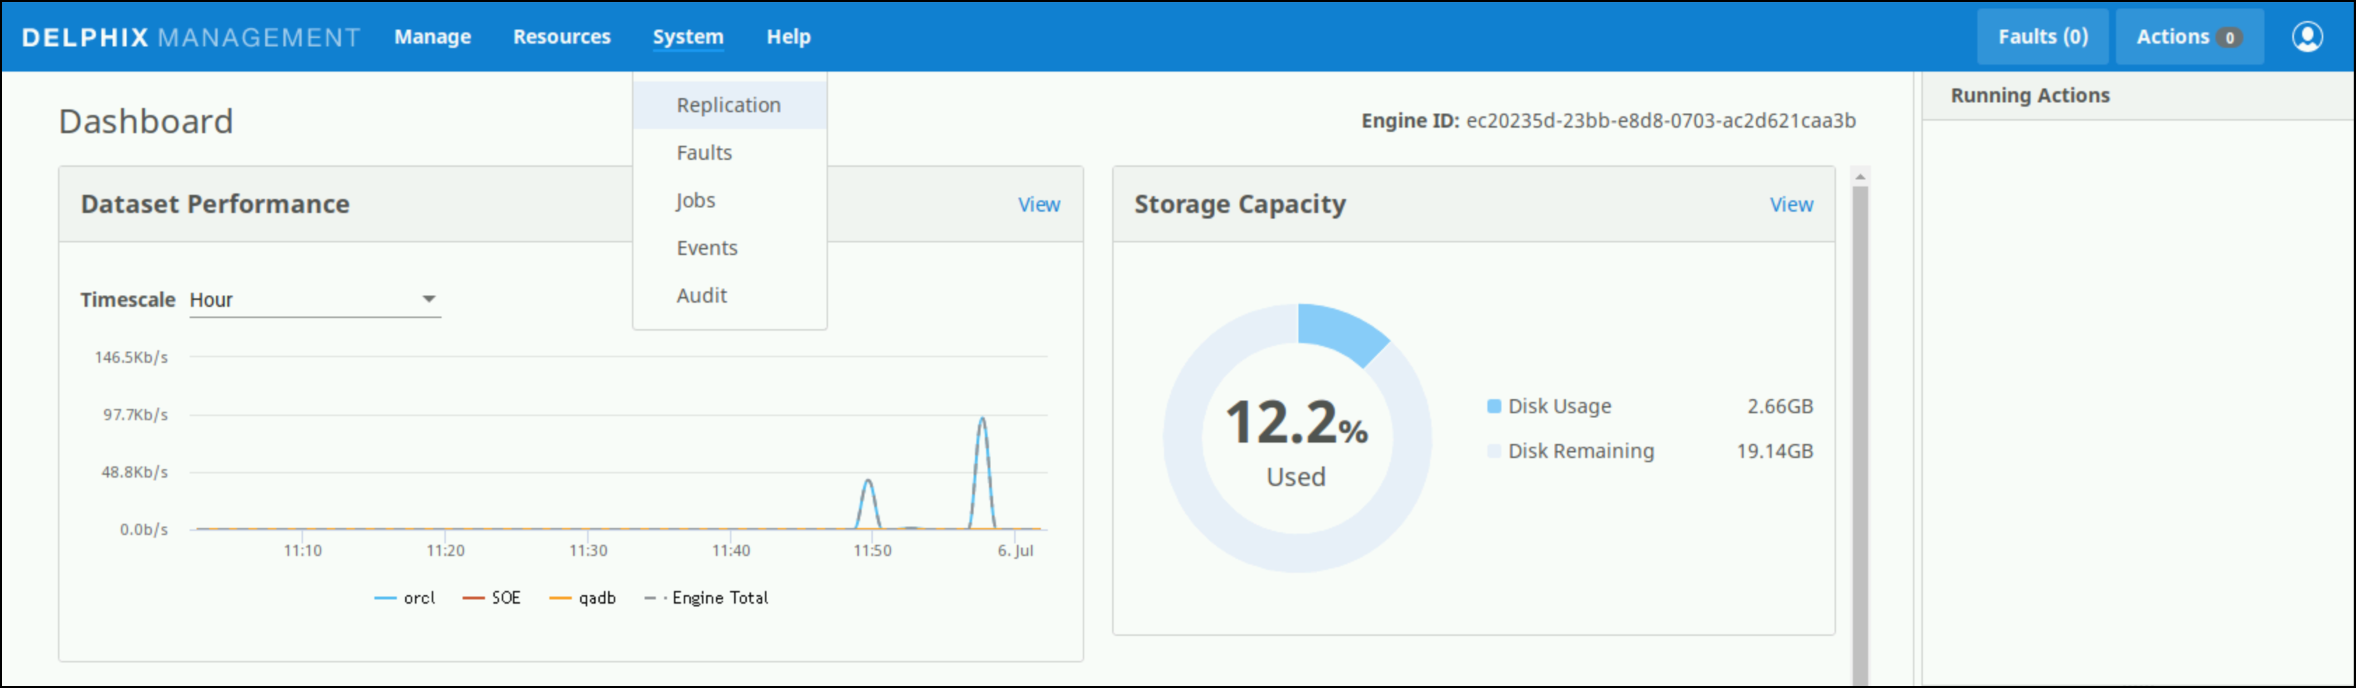Screen dimensions: 2356x688
Task: Click the Disk Remaining legend swatch
Action: coord(1494,451)
